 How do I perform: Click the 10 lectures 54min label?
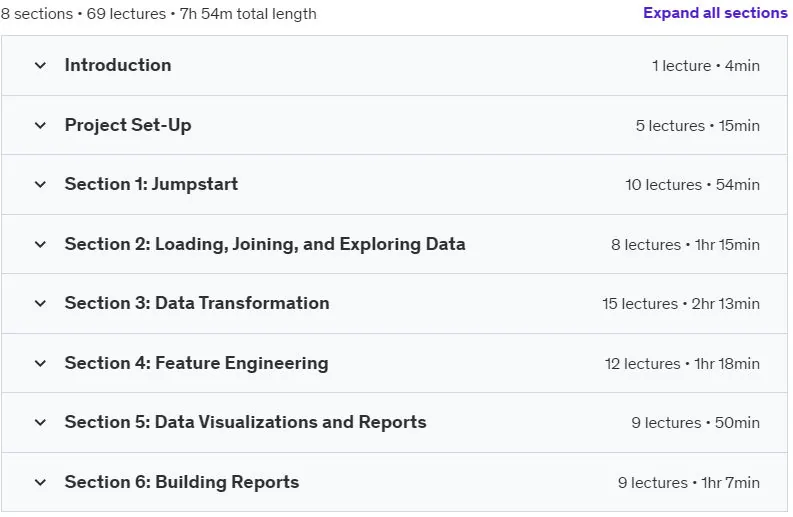[692, 185]
